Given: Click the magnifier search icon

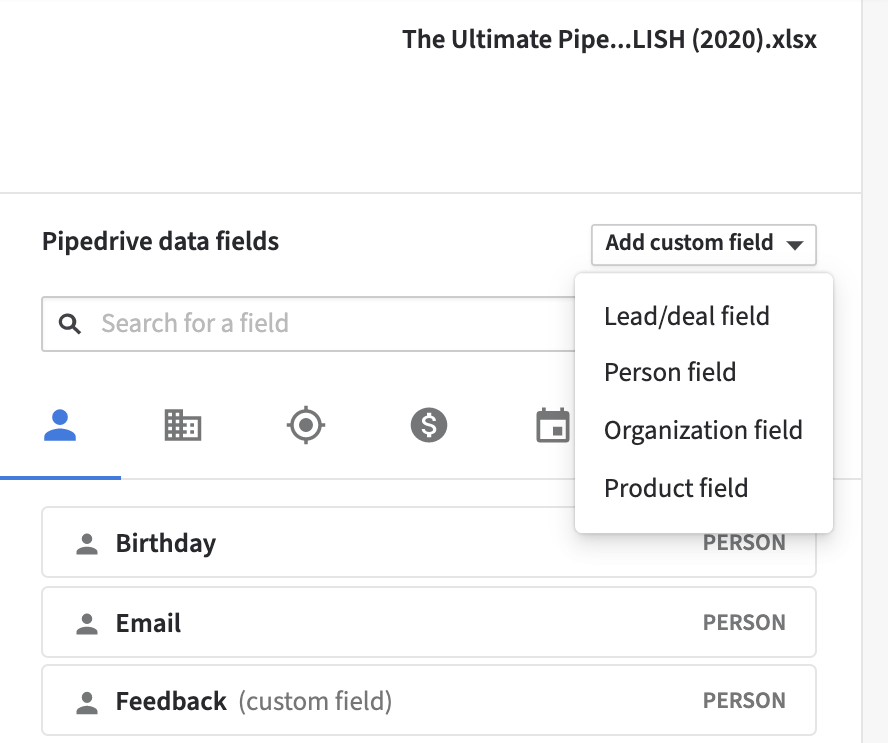Looking at the screenshot, I should point(69,324).
